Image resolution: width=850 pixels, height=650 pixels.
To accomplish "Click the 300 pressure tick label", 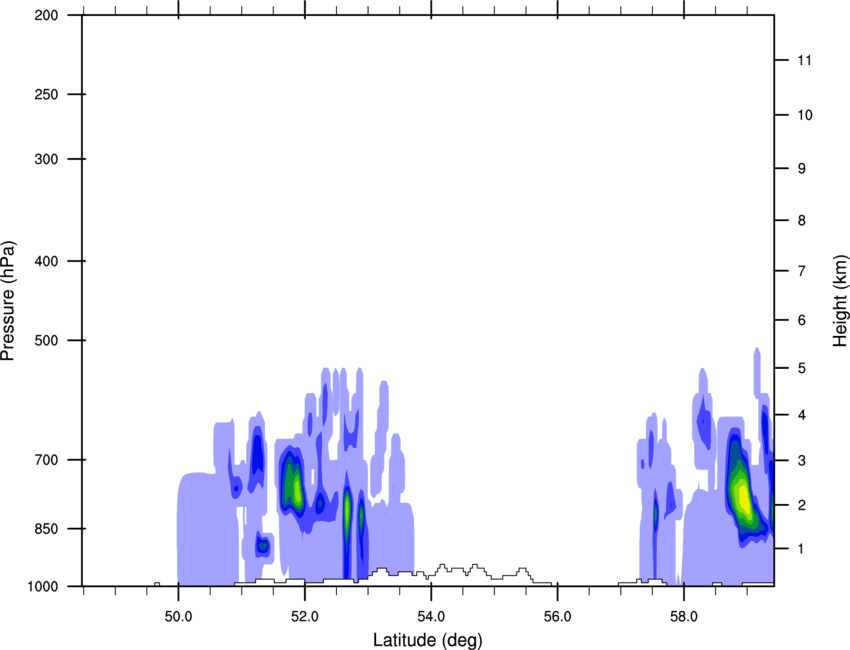I will point(47,159).
